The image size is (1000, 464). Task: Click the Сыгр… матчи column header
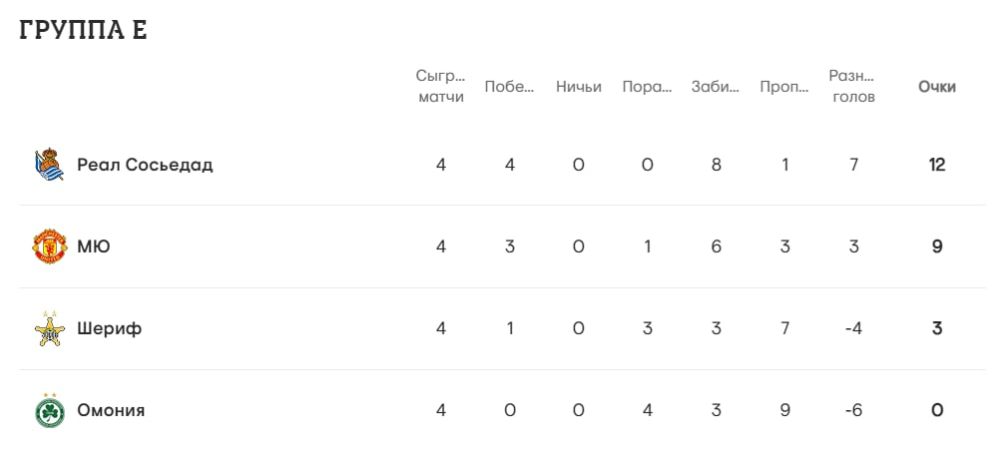coord(441,87)
